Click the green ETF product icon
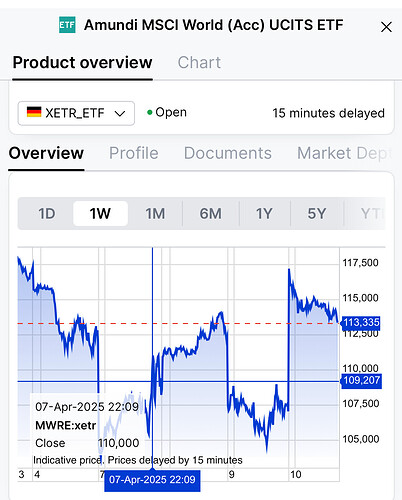 click(67, 25)
